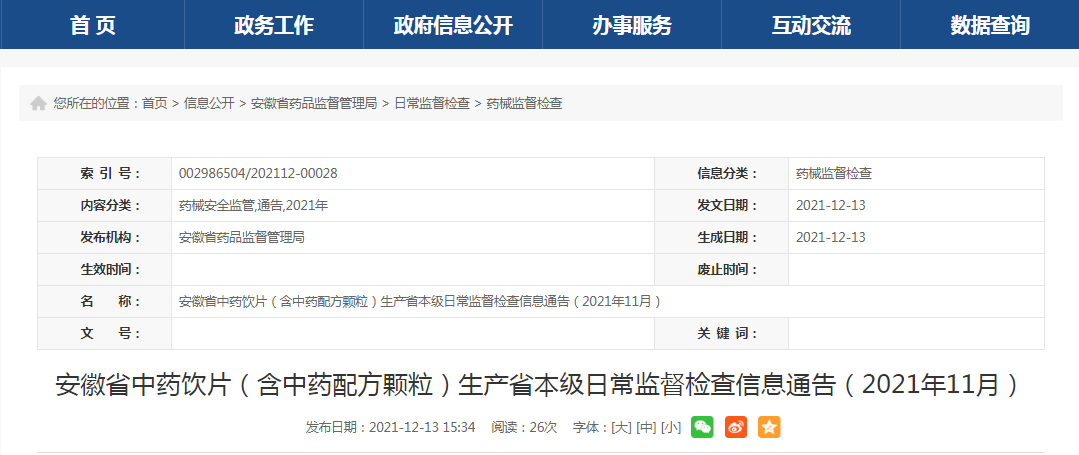Image resolution: width=1079 pixels, height=455 pixels.
Task: Click the orange star favorite icon
Action: coord(769,427)
